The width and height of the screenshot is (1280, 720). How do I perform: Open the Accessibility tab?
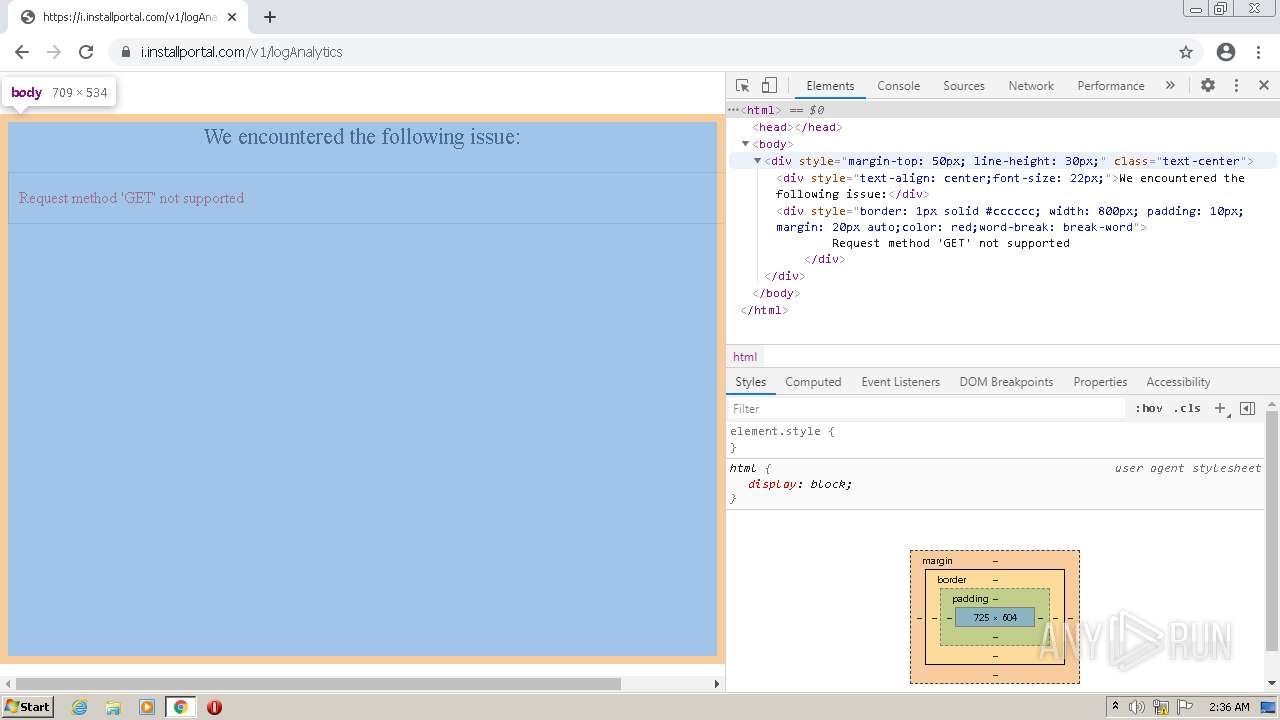pyautogui.click(x=1178, y=382)
